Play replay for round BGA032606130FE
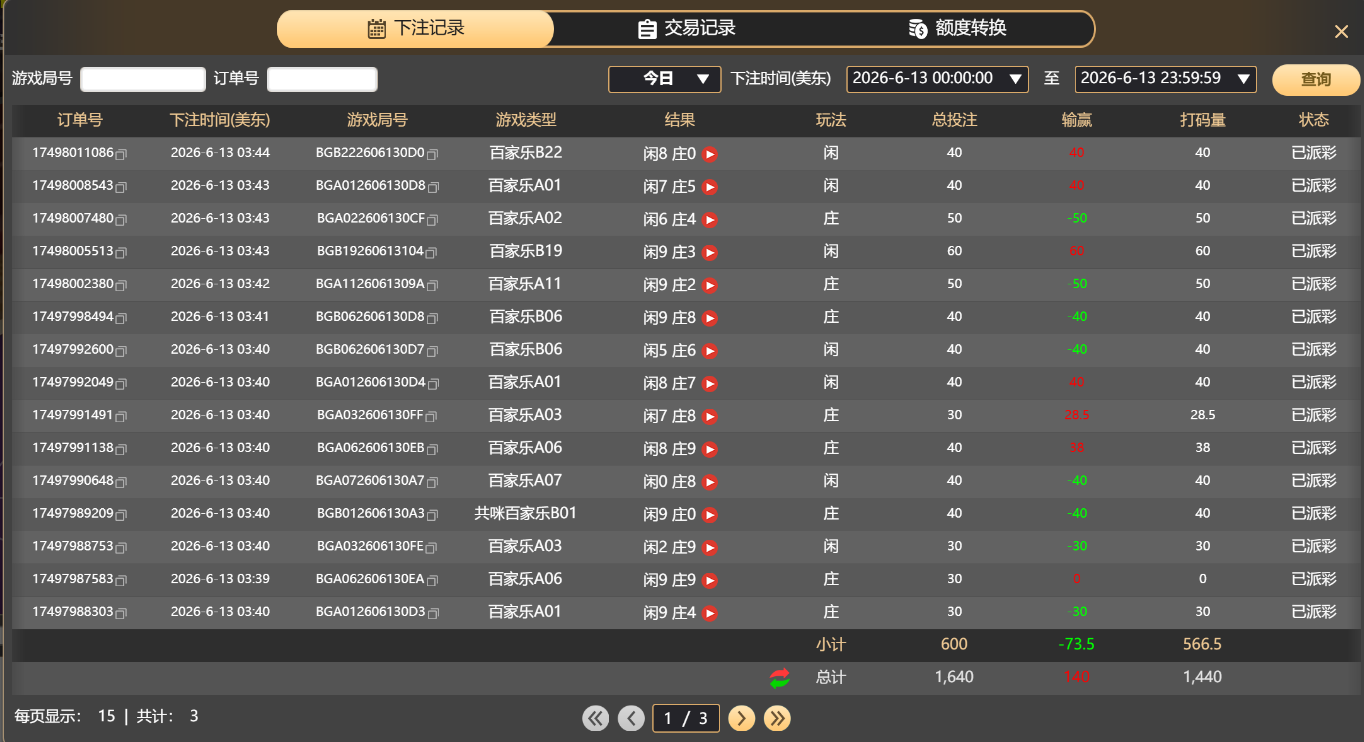Image resolution: width=1364 pixels, height=742 pixels. [x=710, y=548]
